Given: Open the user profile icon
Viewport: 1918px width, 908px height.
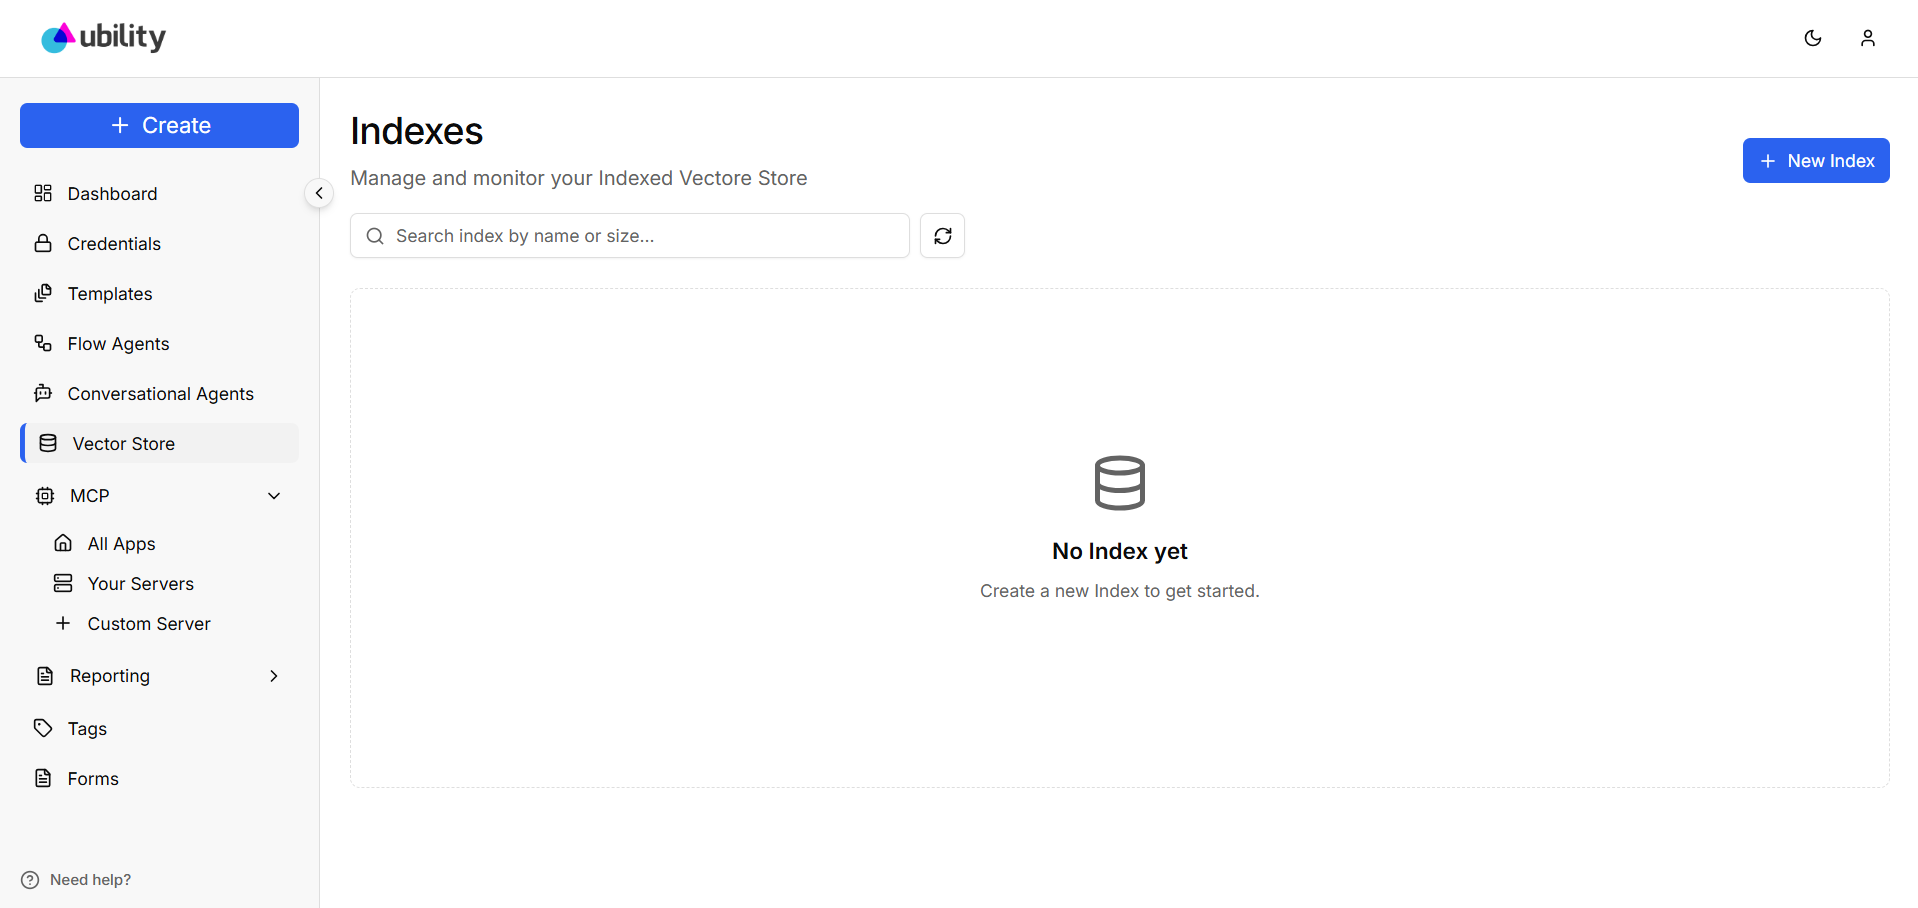Looking at the screenshot, I should tap(1868, 38).
